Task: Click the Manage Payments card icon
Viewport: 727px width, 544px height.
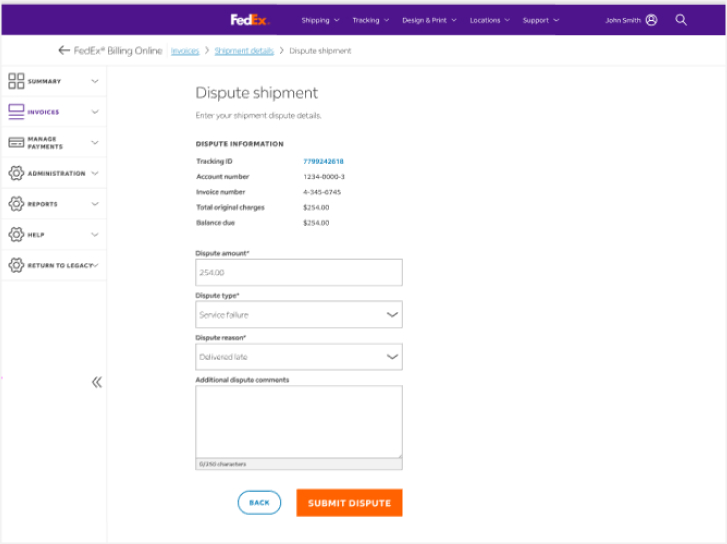Action: coord(16,143)
